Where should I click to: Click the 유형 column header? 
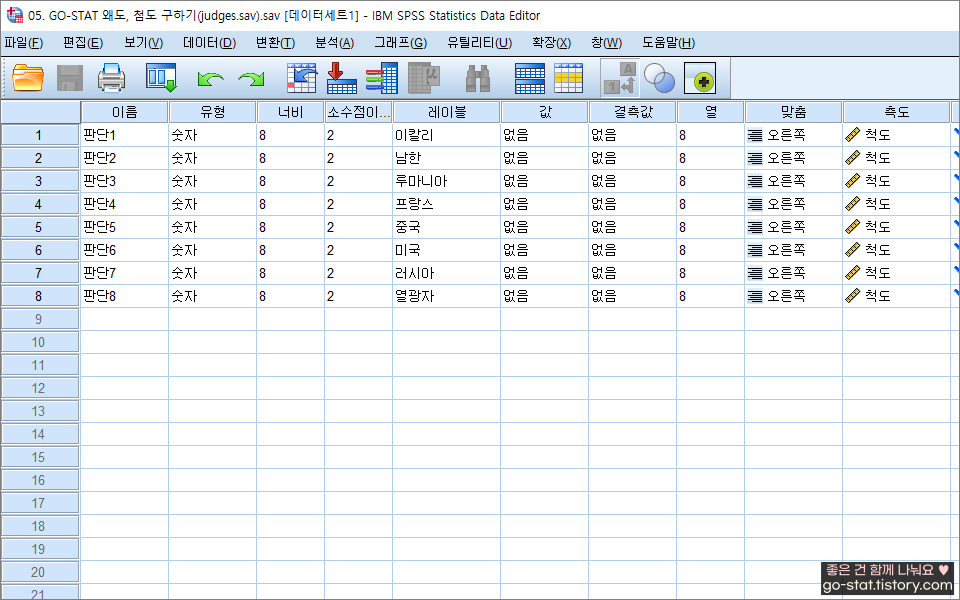pyautogui.click(x=212, y=112)
